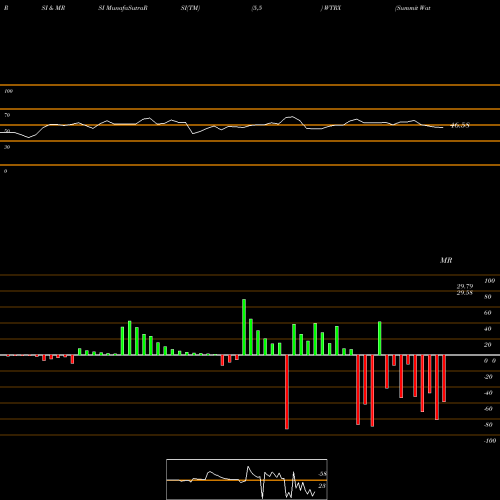500x500 pixels.
Task: Click the 20 label on MR axis
Action: [x=488, y=345]
